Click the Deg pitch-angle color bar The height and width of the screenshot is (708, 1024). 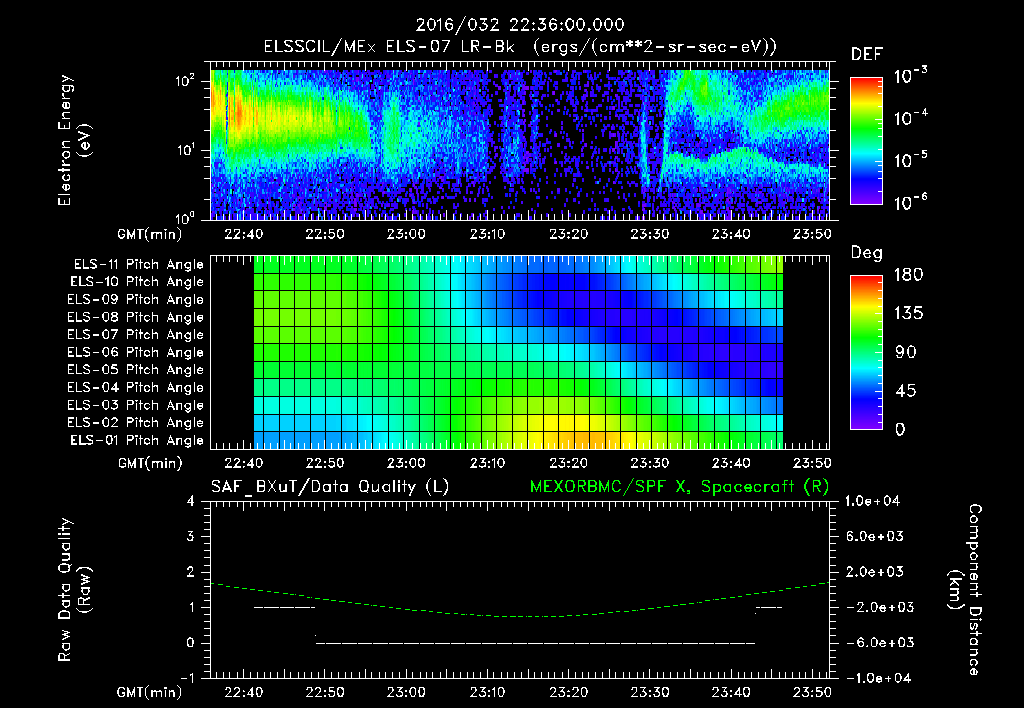tap(866, 352)
